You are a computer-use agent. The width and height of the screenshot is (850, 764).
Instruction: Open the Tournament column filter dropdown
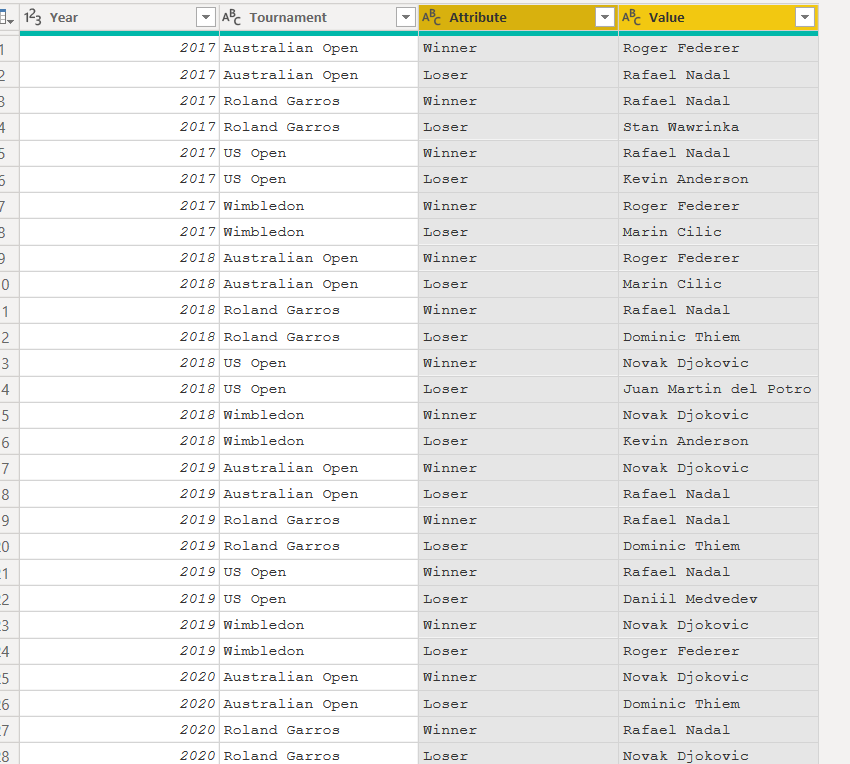(x=405, y=17)
